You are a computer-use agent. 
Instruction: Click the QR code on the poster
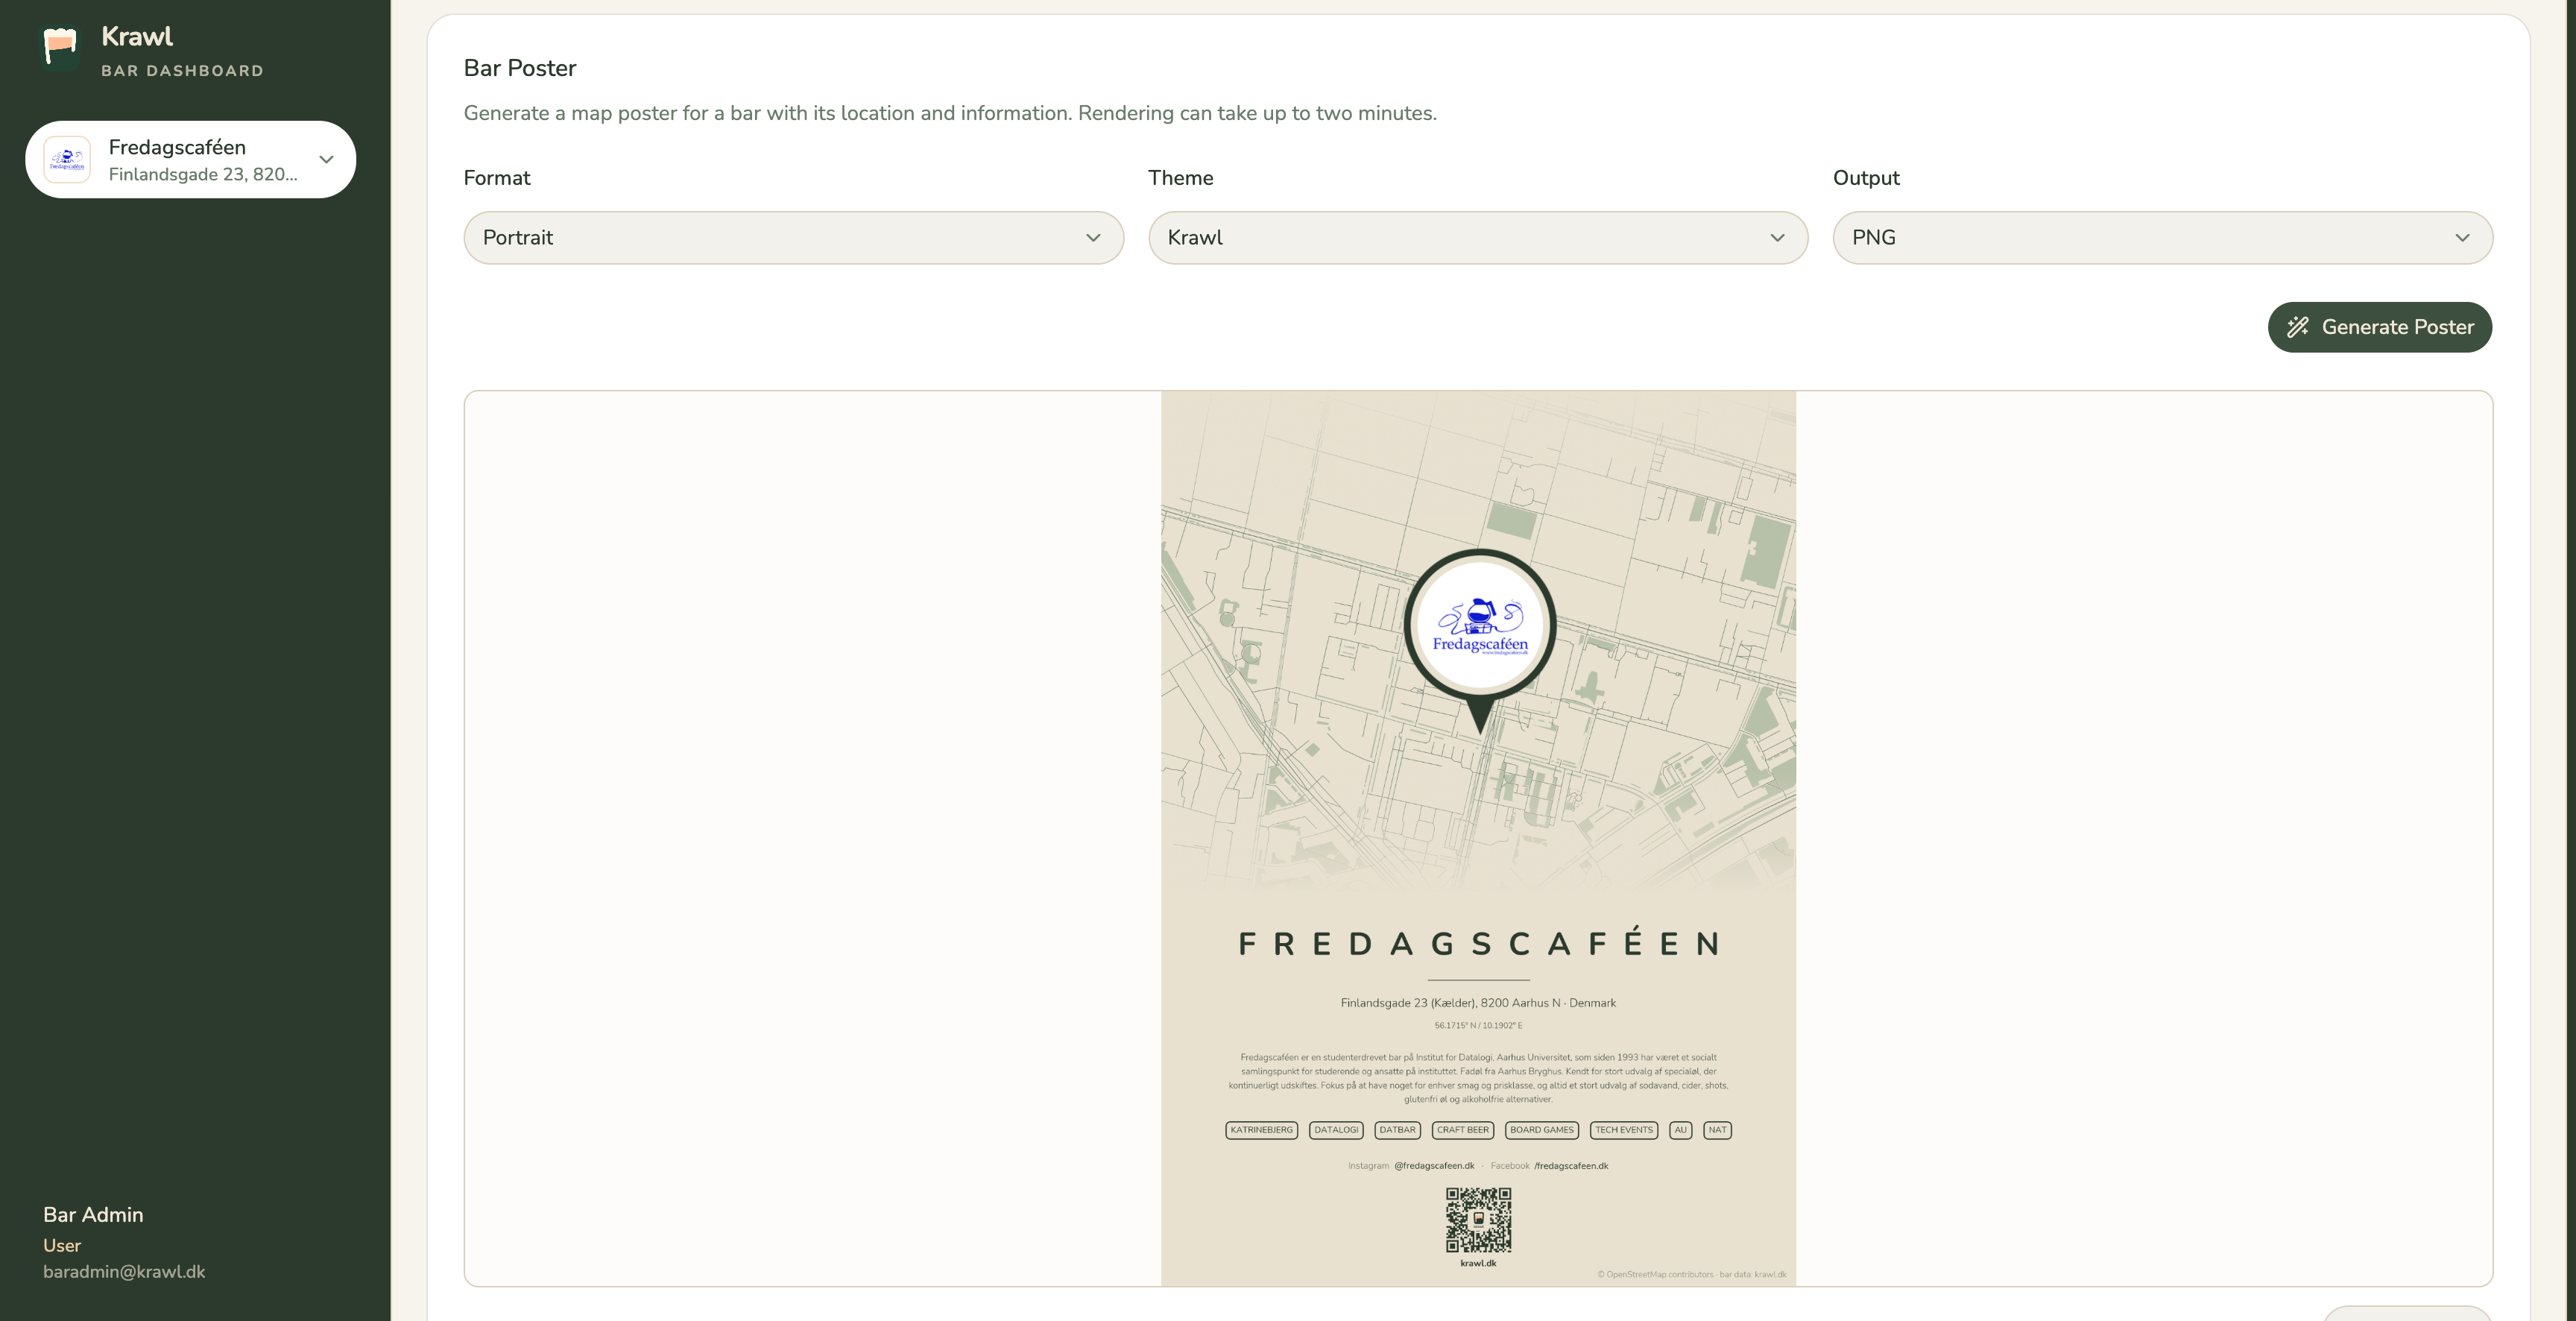point(1478,1220)
